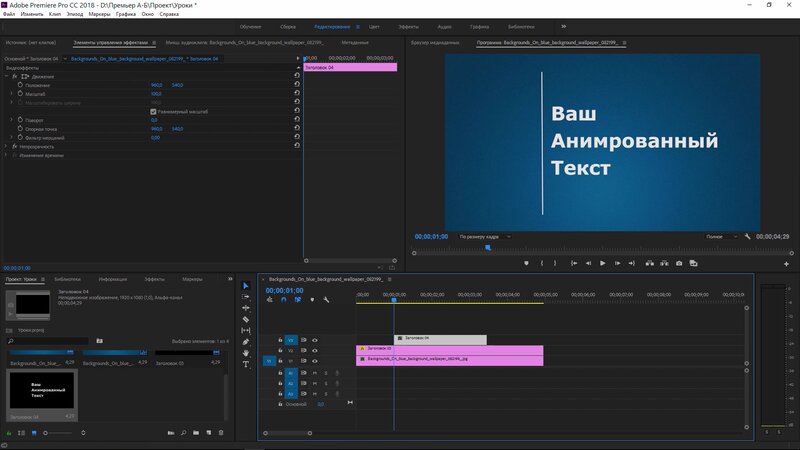This screenshot has width=800, height=450.
Task: Toggle position animation stopwatch
Action: [x=20, y=85]
